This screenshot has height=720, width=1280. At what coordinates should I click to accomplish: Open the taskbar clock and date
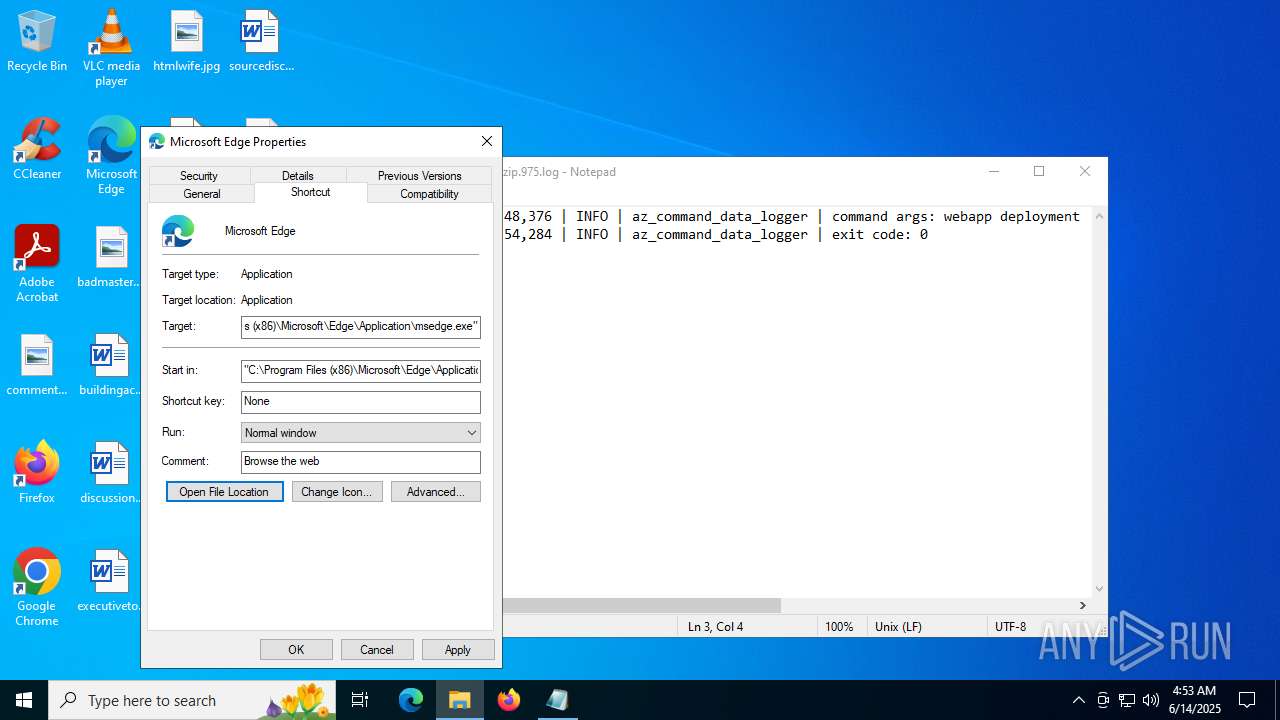click(1194, 700)
